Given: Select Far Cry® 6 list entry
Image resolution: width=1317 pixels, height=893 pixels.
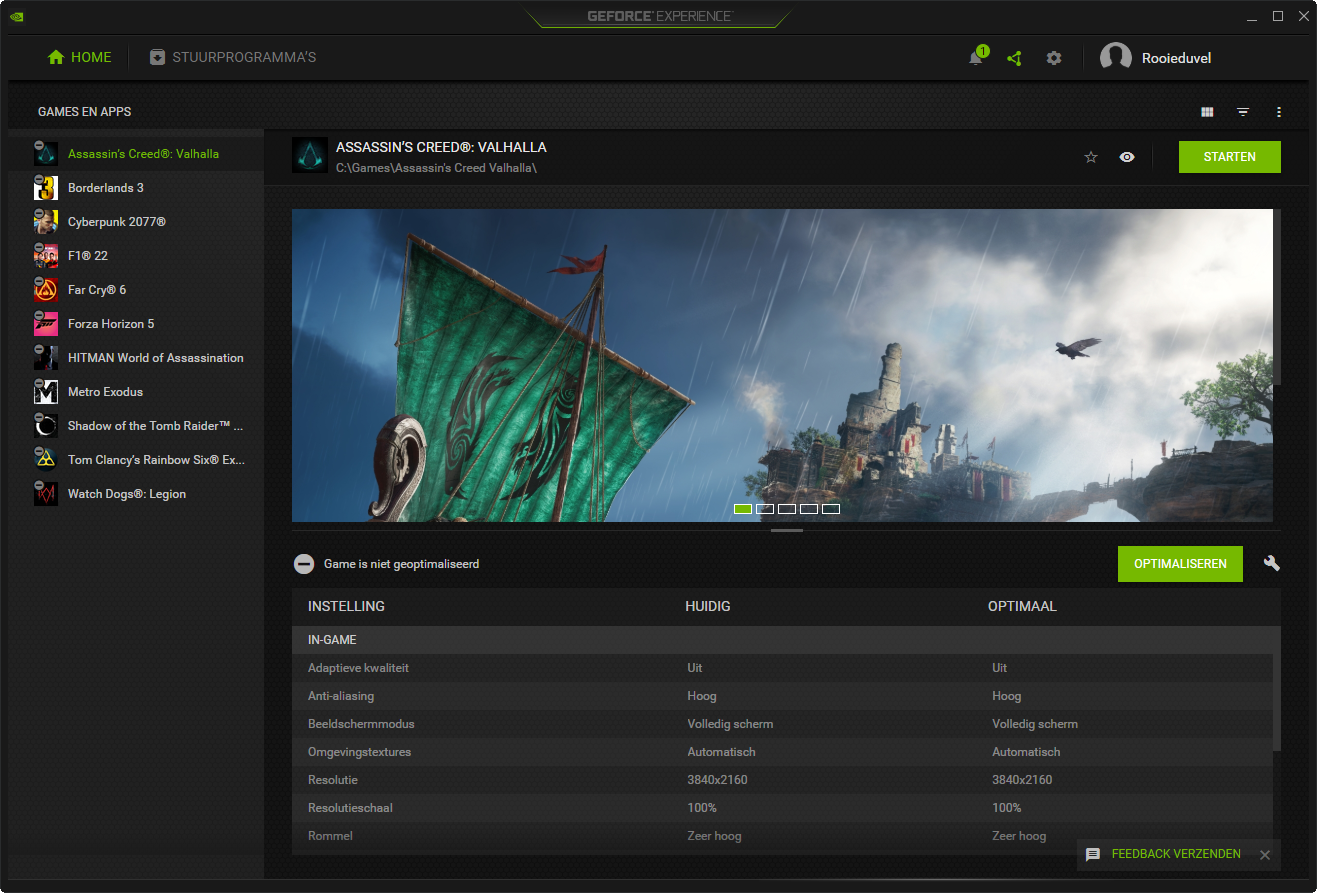Looking at the screenshot, I should [x=97, y=290].
